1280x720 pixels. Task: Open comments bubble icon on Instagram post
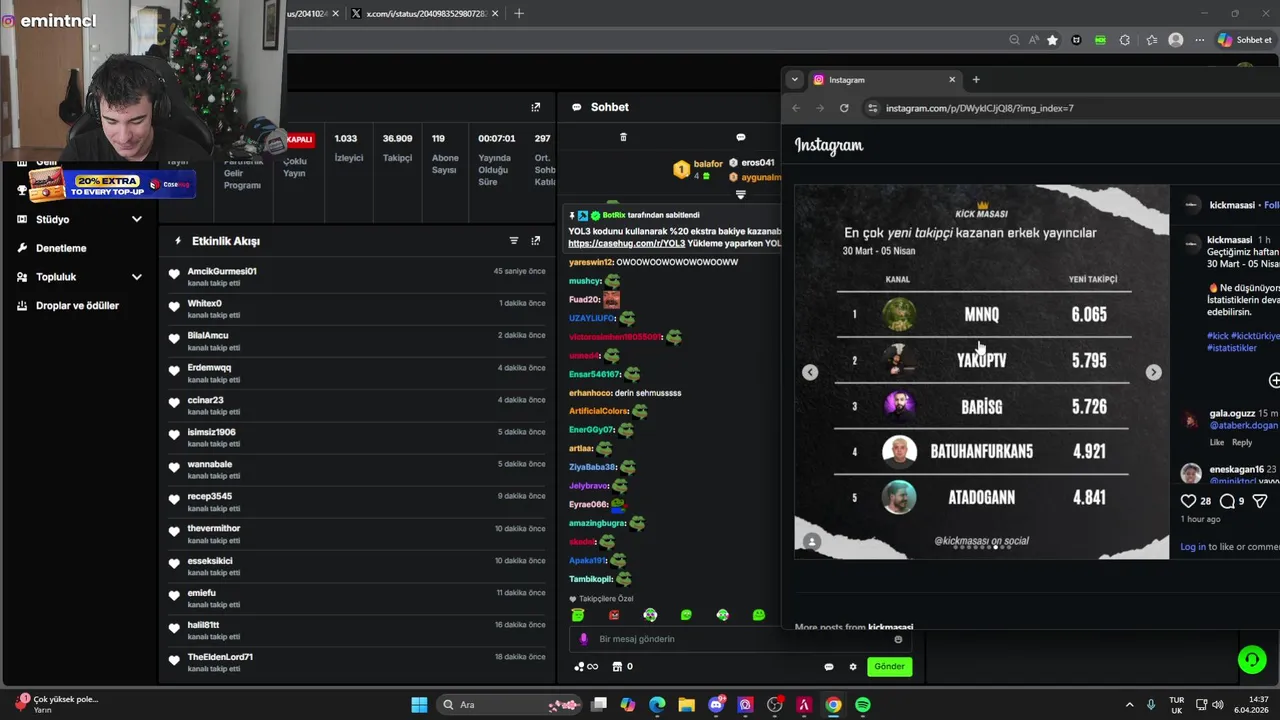[x=1227, y=501]
